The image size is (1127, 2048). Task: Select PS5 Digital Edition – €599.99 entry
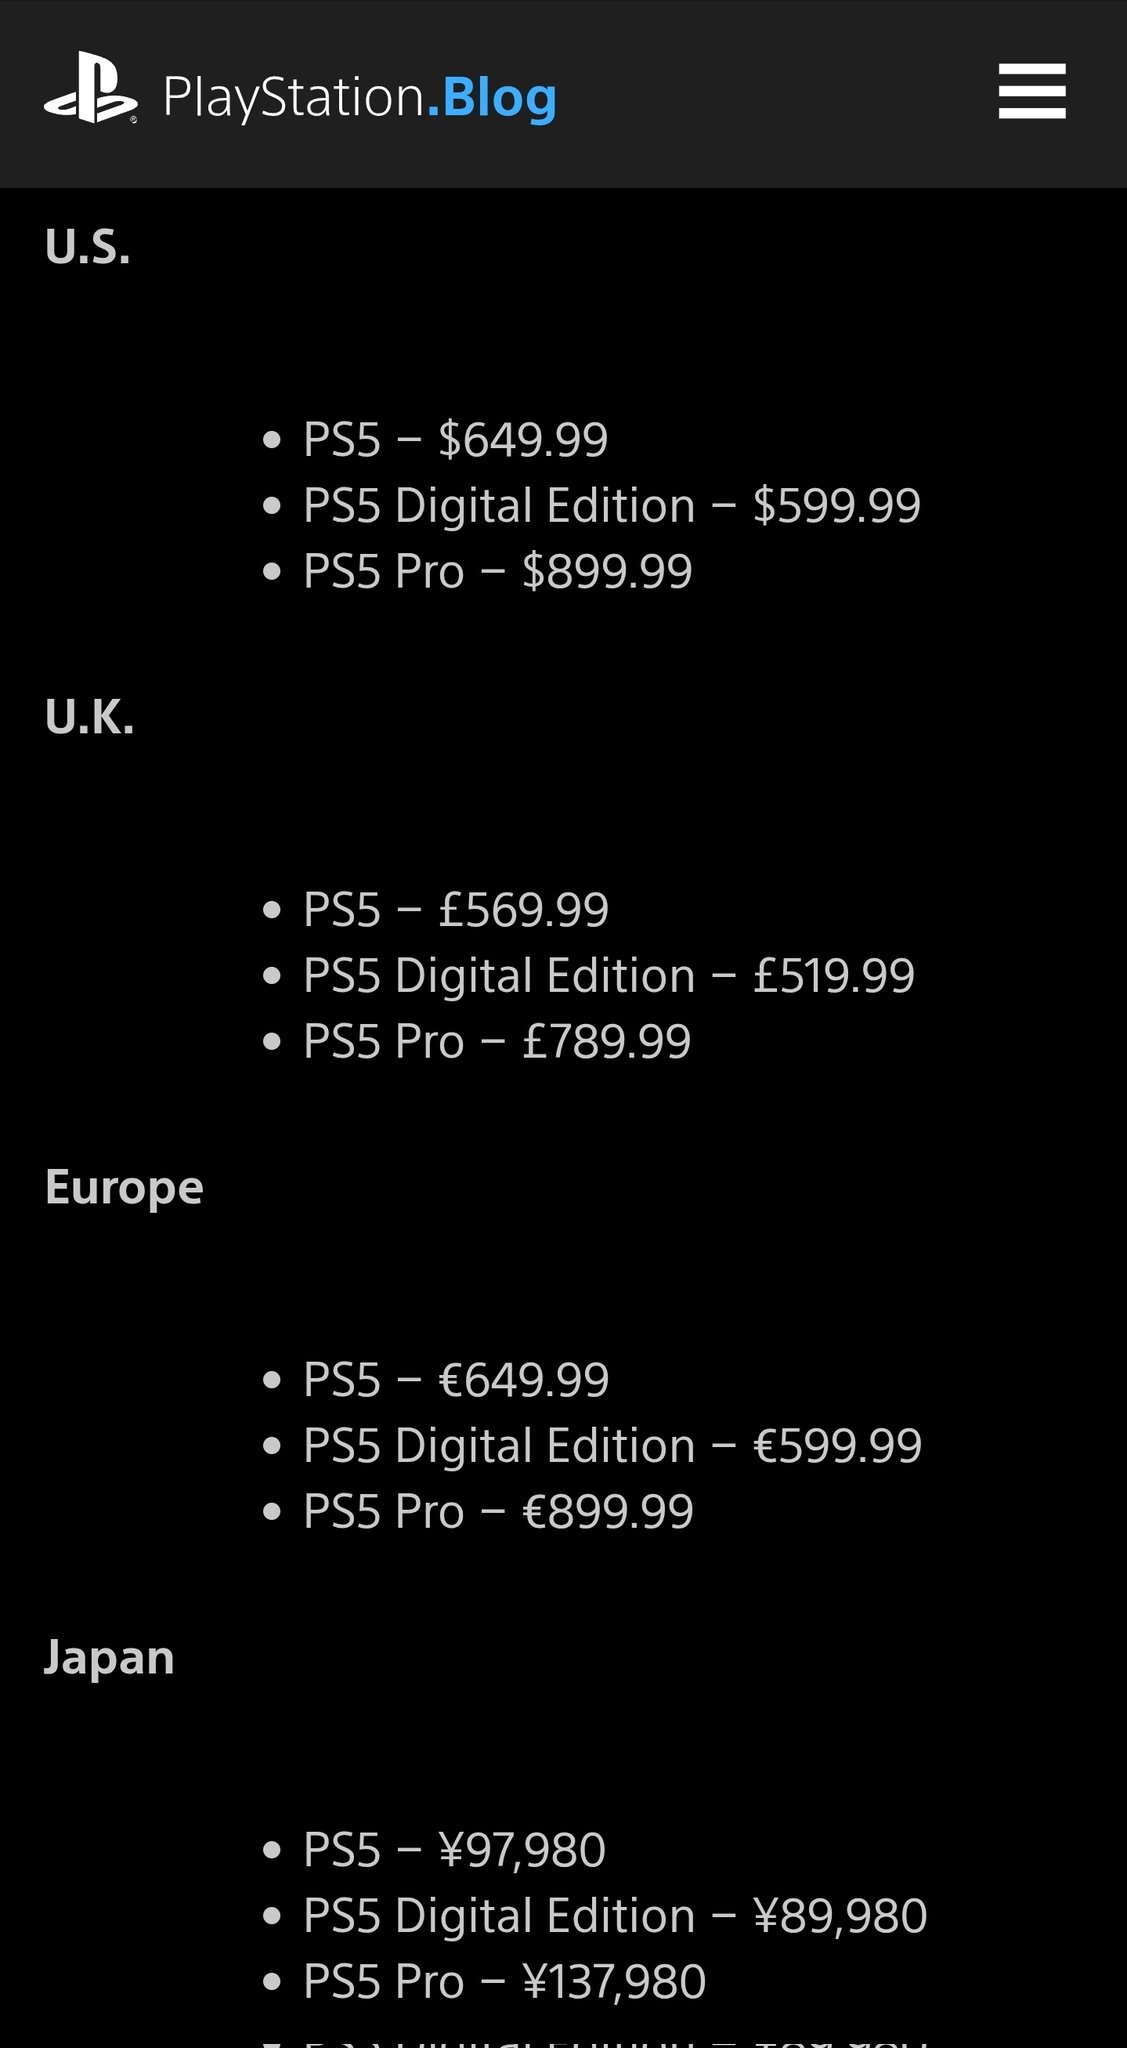click(612, 1445)
